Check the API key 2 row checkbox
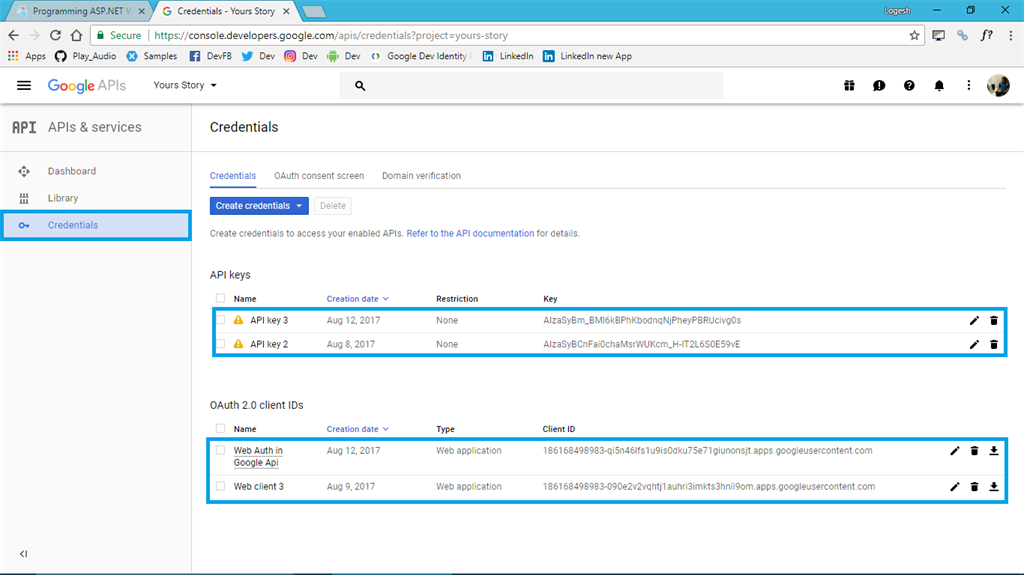The image size is (1024, 575). (x=220, y=344)
